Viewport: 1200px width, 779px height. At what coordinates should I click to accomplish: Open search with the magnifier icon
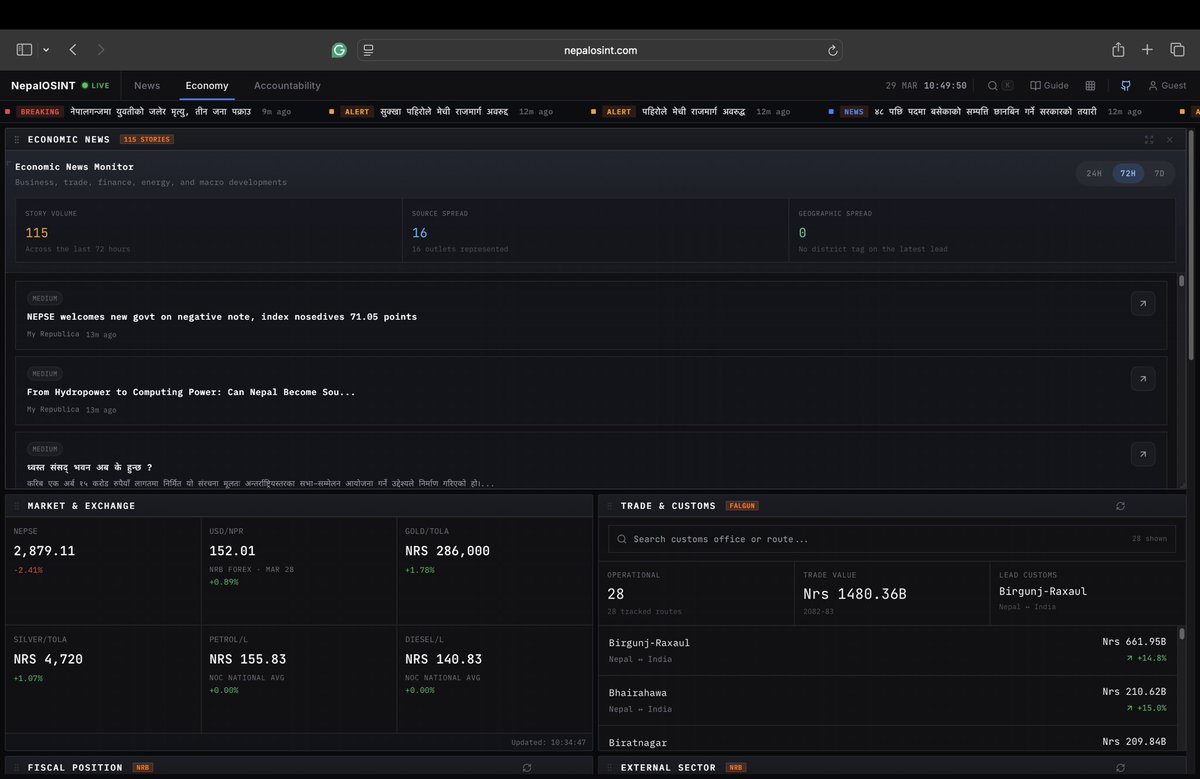(x=993, y=86)
